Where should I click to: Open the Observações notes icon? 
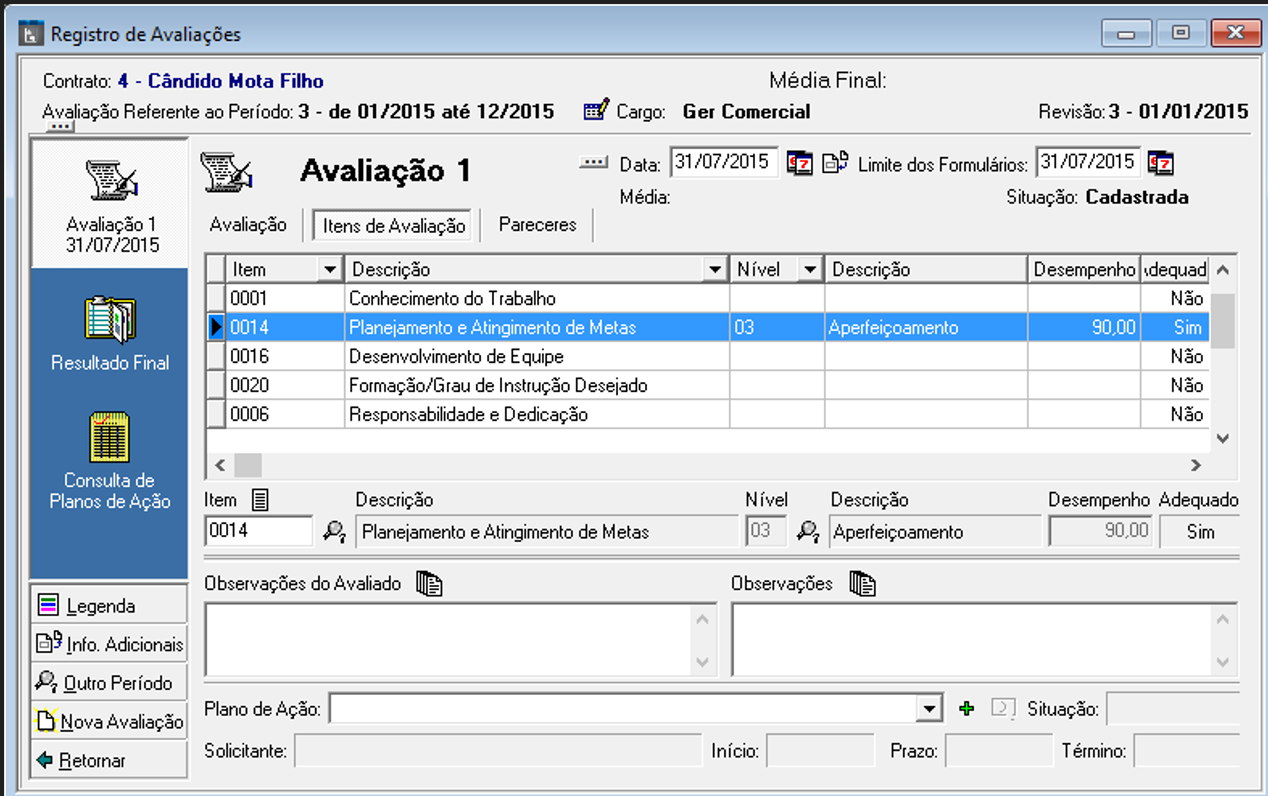coord(862,584)
